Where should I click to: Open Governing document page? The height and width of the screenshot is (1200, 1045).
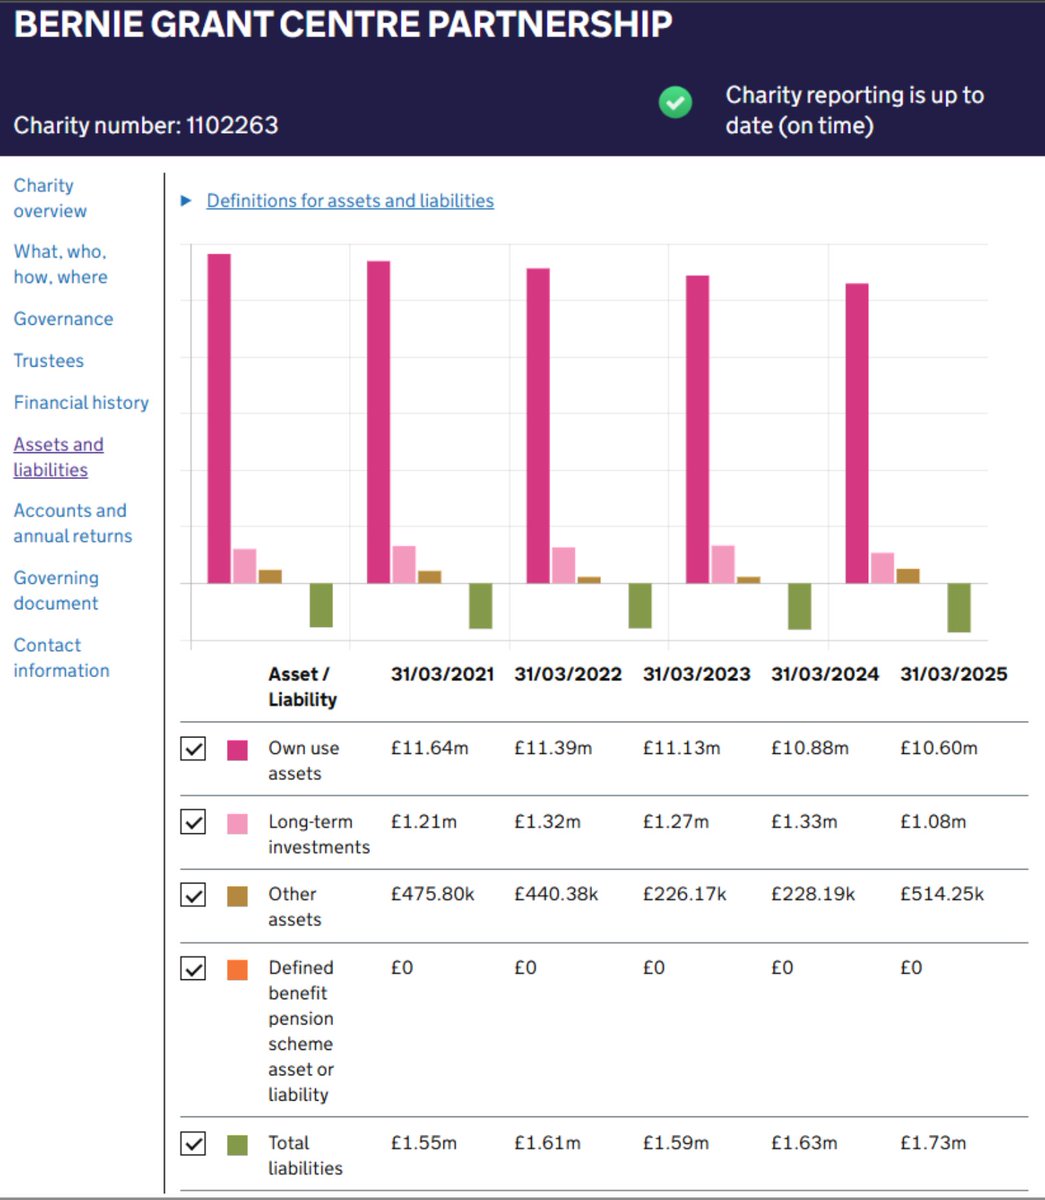pos(56,590)
